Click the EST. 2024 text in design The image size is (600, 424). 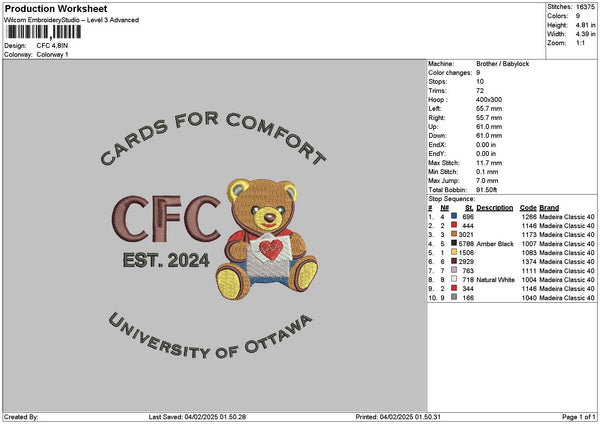pyautogui.click(x=166, y=260)
